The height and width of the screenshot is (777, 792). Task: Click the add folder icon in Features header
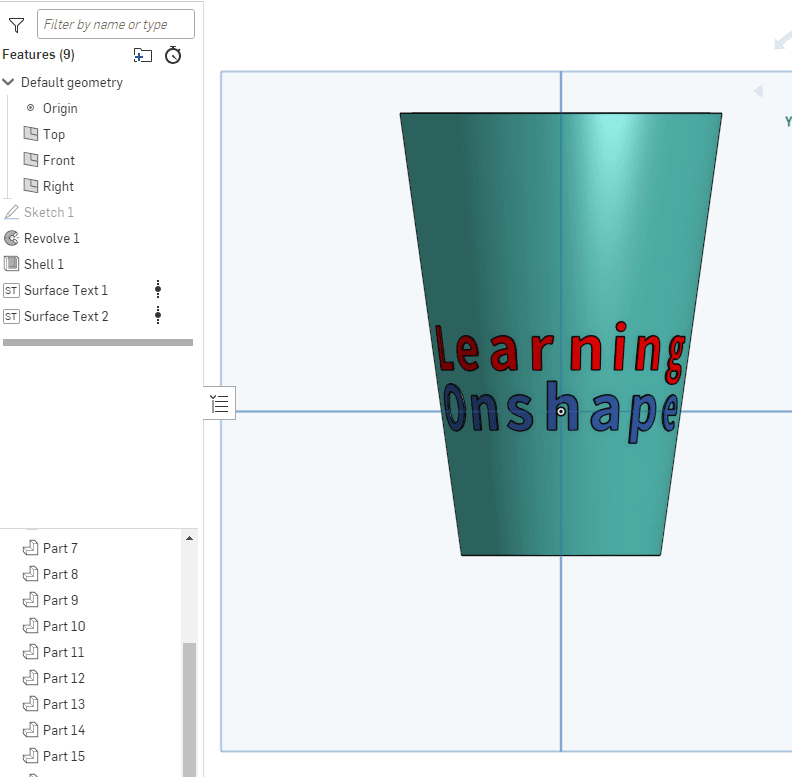pos(143,55)
